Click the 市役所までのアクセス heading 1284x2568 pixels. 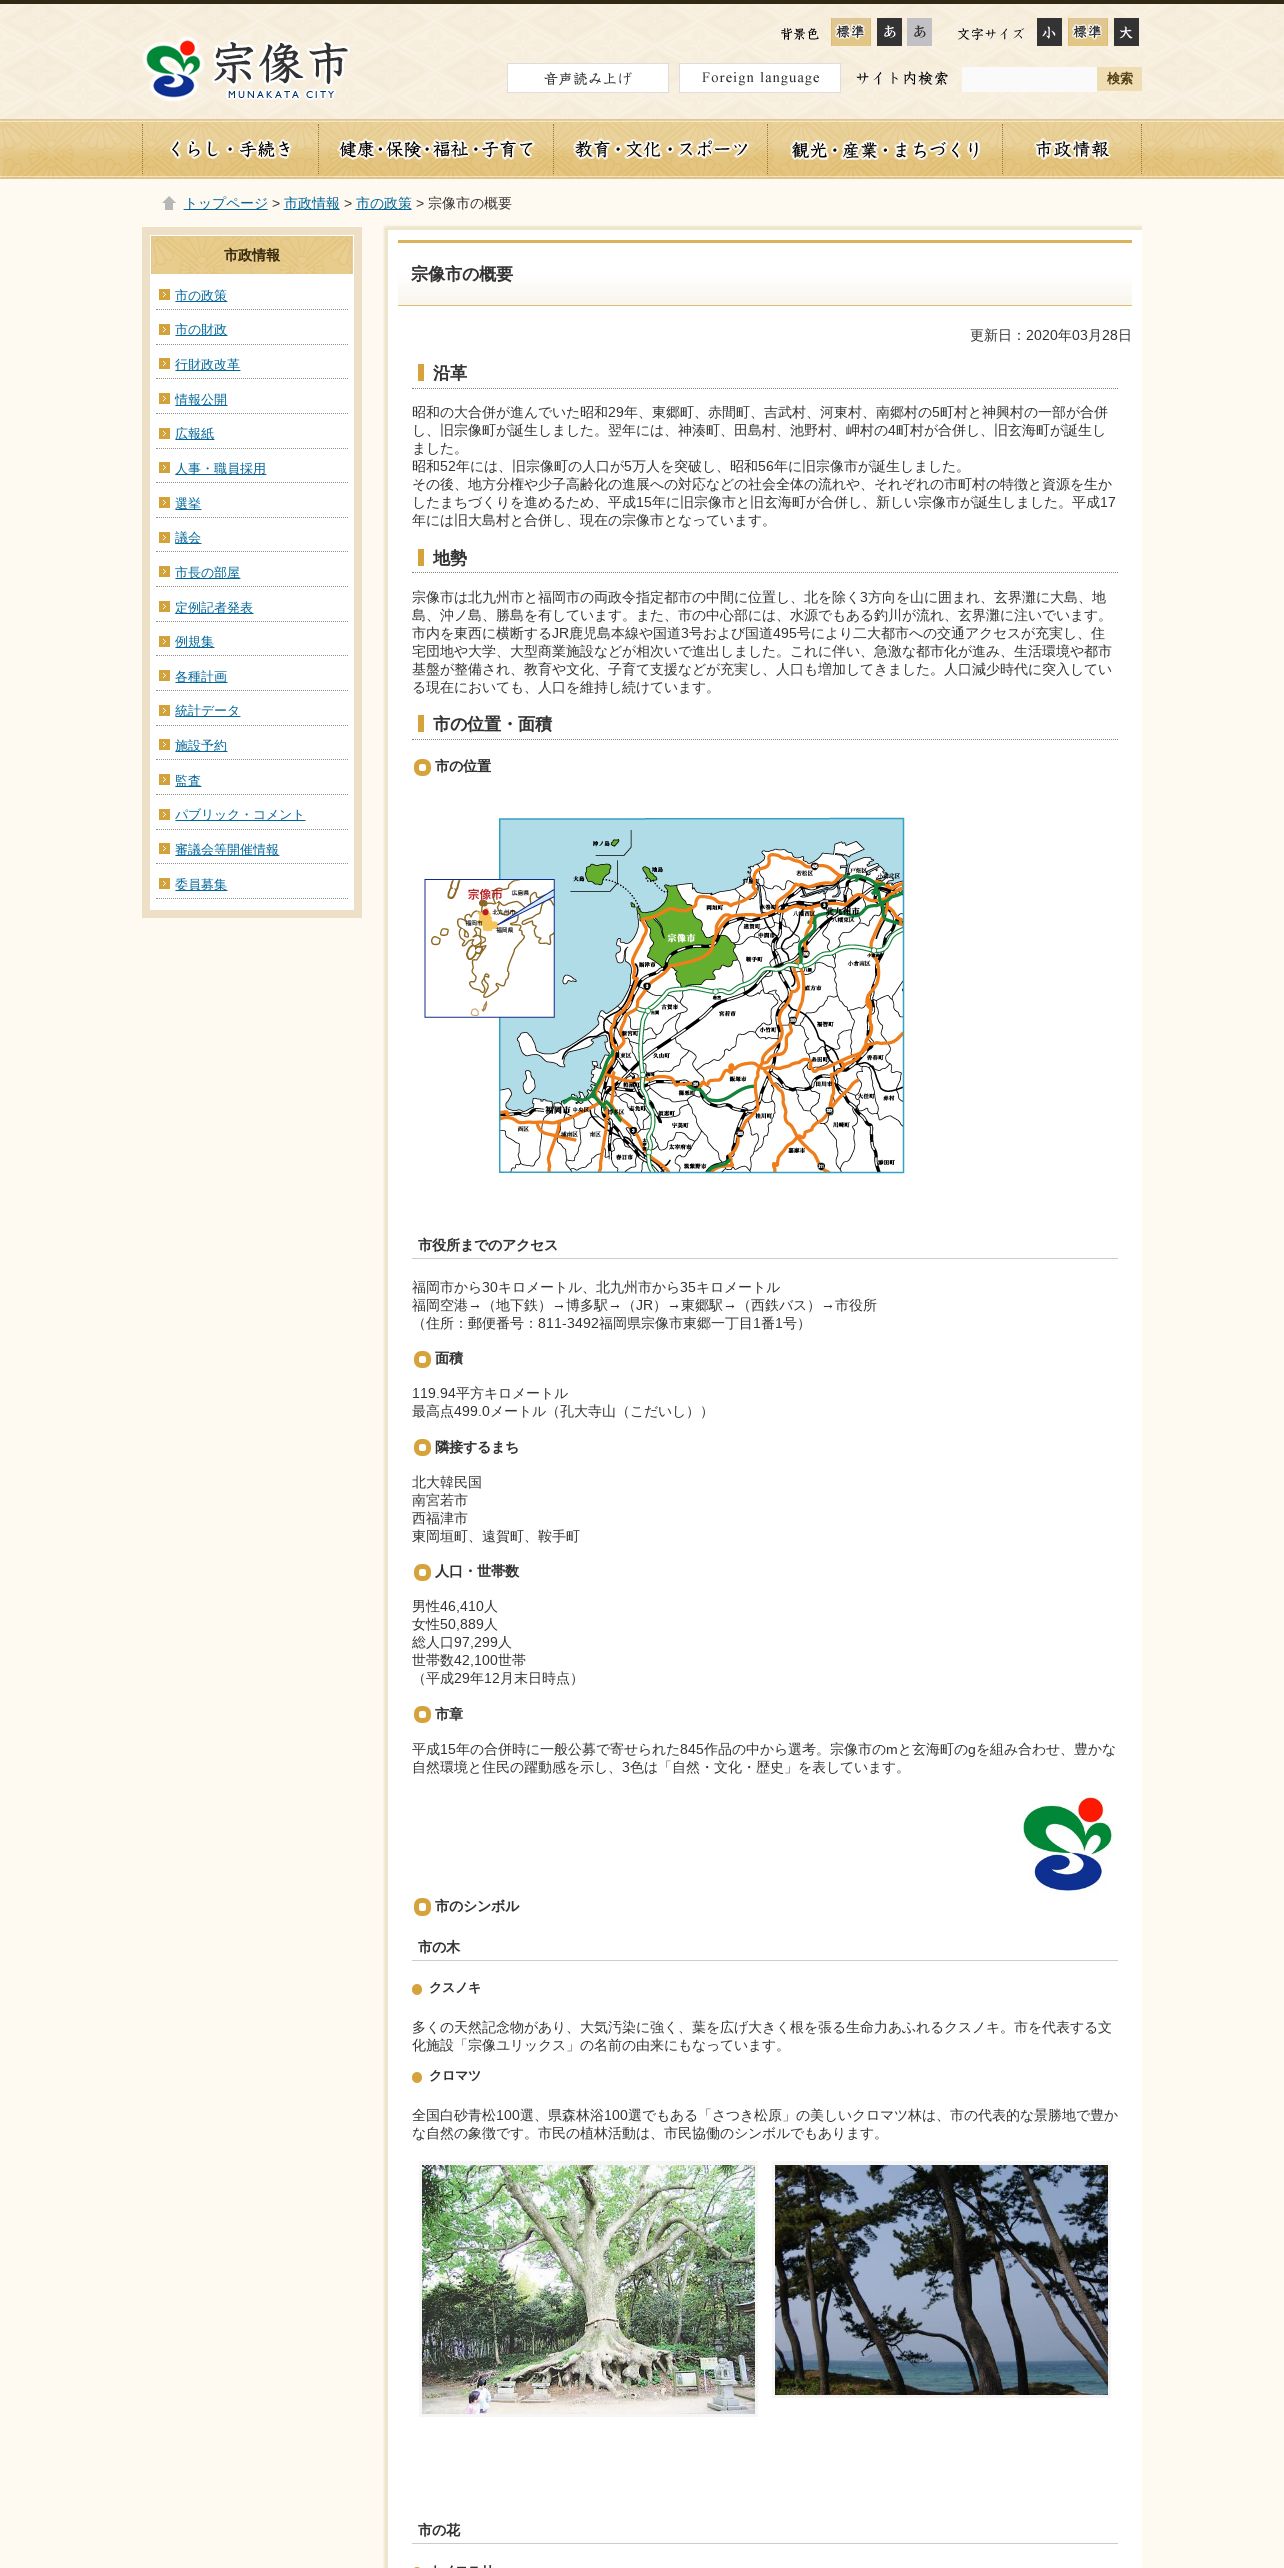click(x=487, y=1245)
